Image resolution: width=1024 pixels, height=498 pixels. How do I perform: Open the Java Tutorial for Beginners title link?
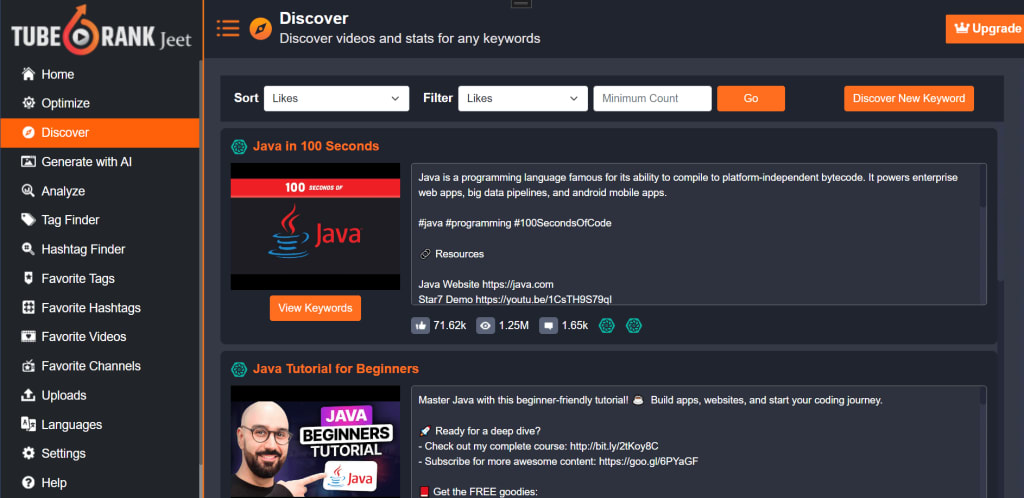tap(336, 369)
